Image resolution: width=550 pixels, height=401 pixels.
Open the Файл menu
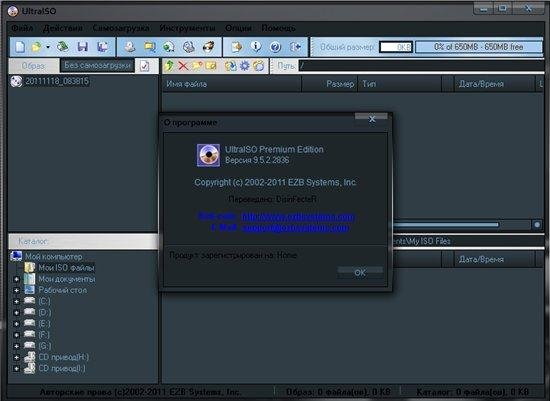coord(22,28)
